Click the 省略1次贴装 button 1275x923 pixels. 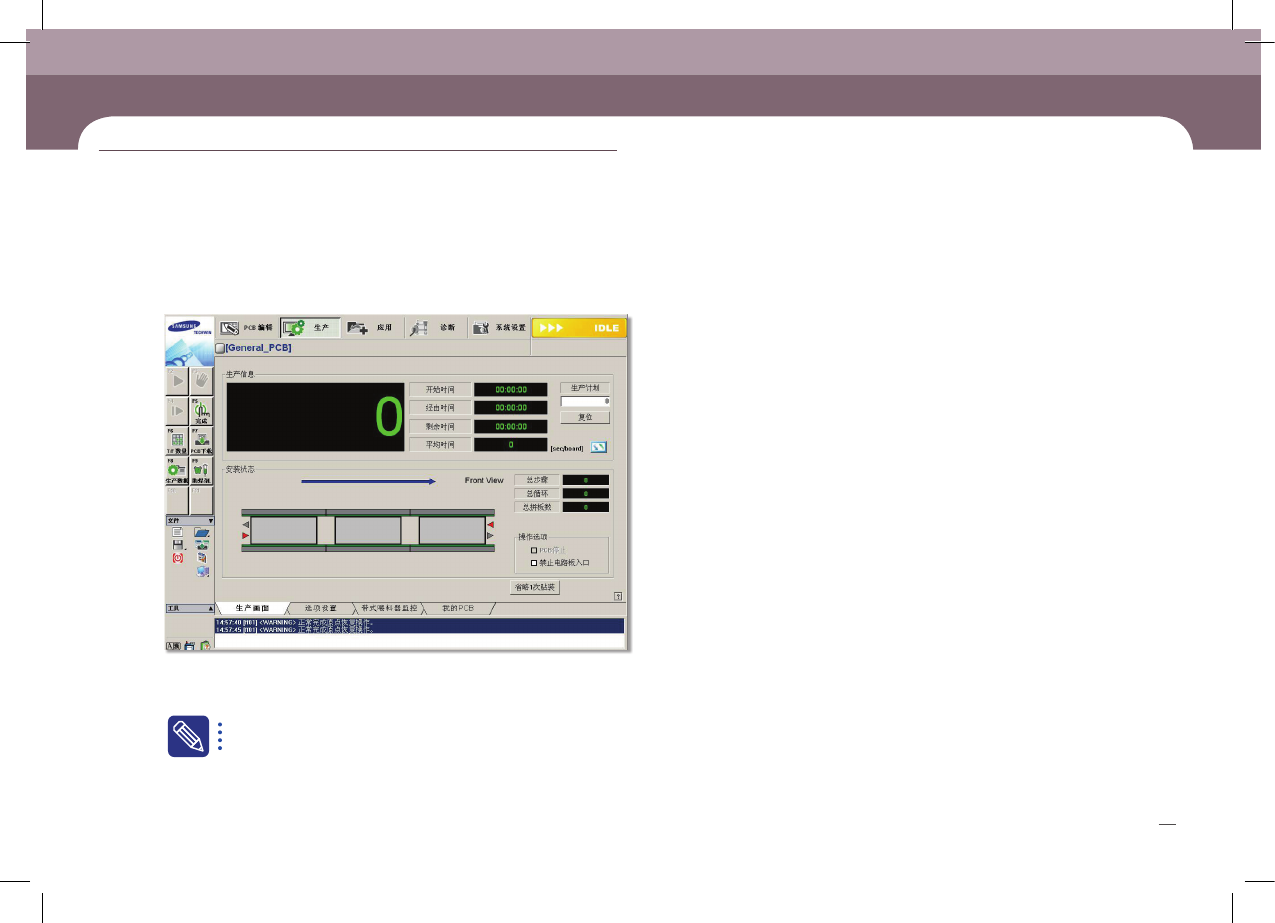click(x=535, y=587)
